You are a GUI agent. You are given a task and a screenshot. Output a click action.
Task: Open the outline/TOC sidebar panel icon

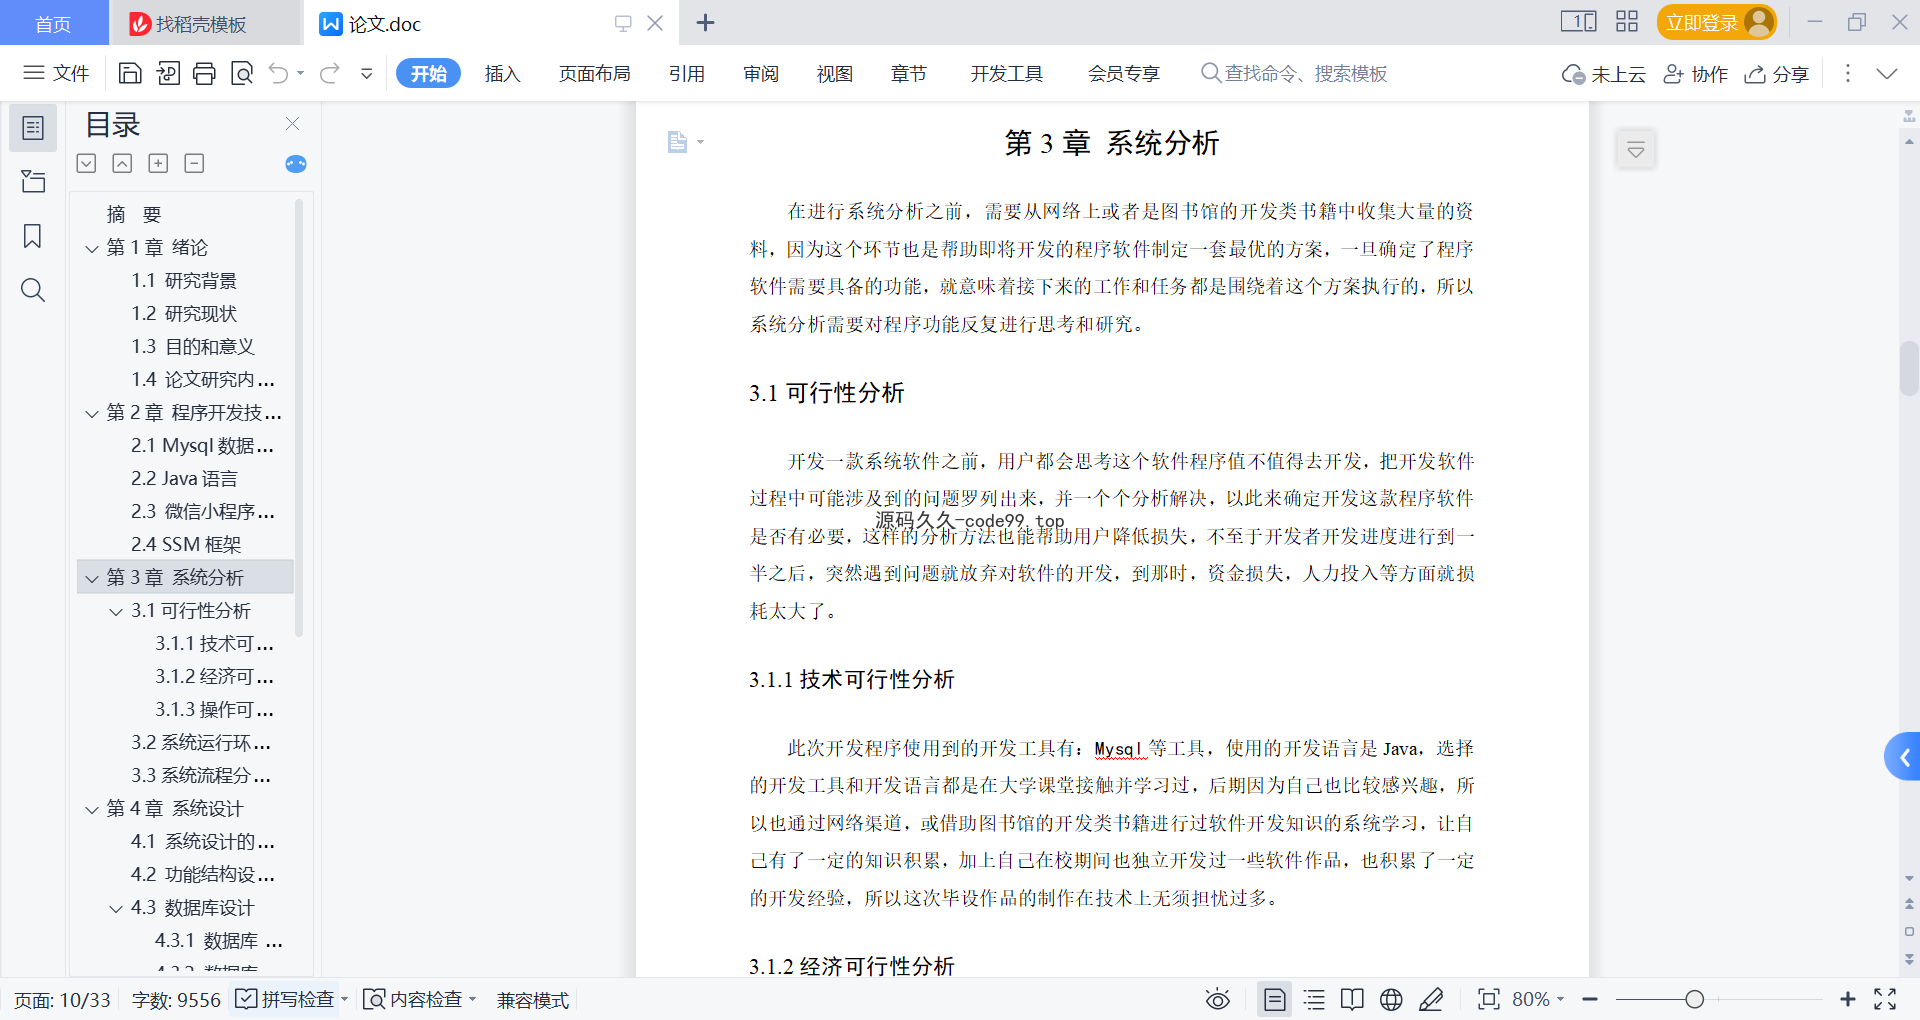(x=33, y=128)
